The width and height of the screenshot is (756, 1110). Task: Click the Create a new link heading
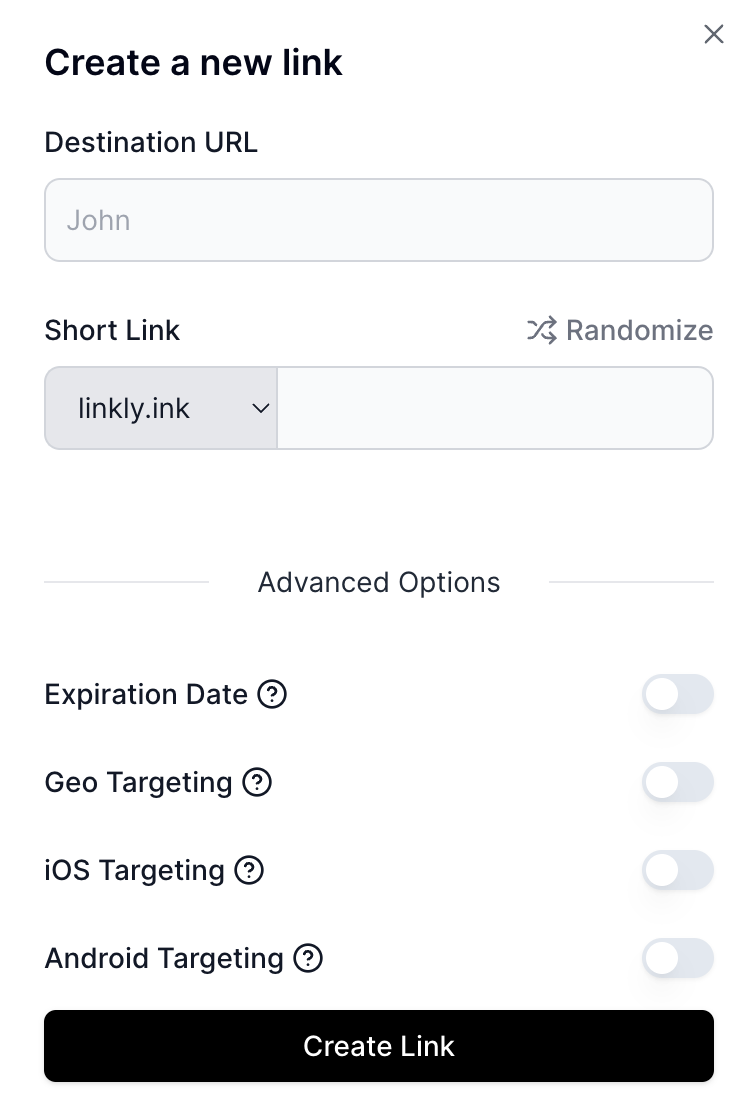193,62
